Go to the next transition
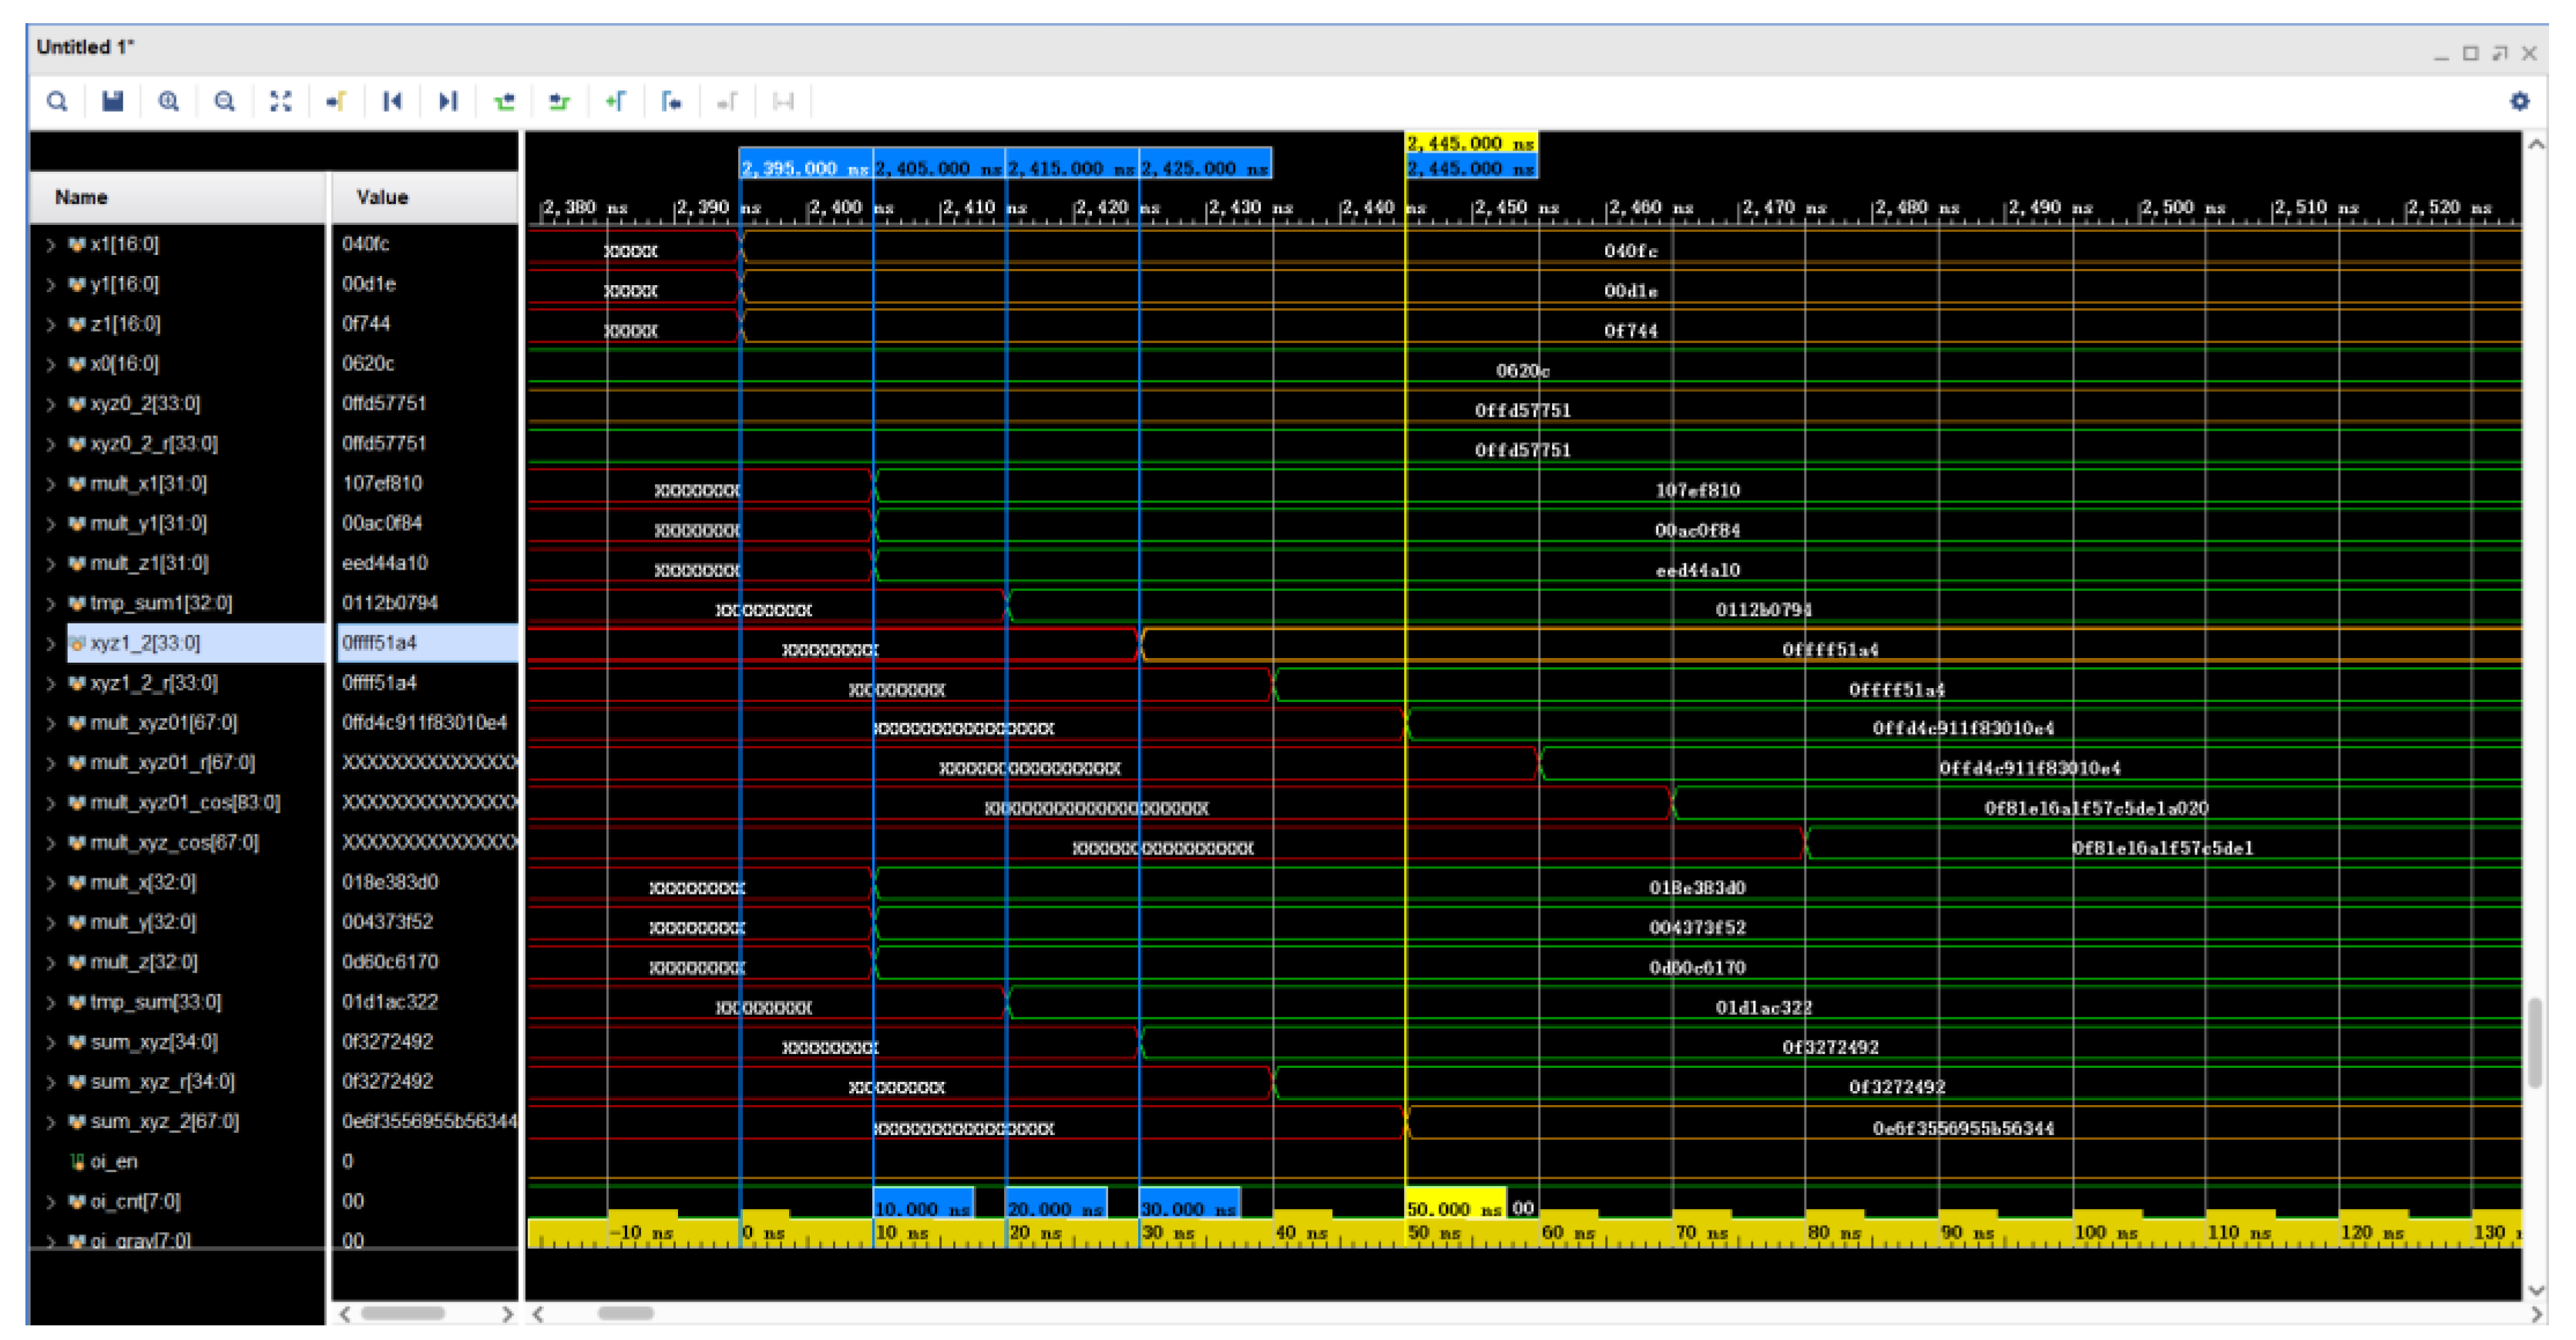This screenshot has width=2576, height=1340. pyautogui.click(x=560, y=102)
